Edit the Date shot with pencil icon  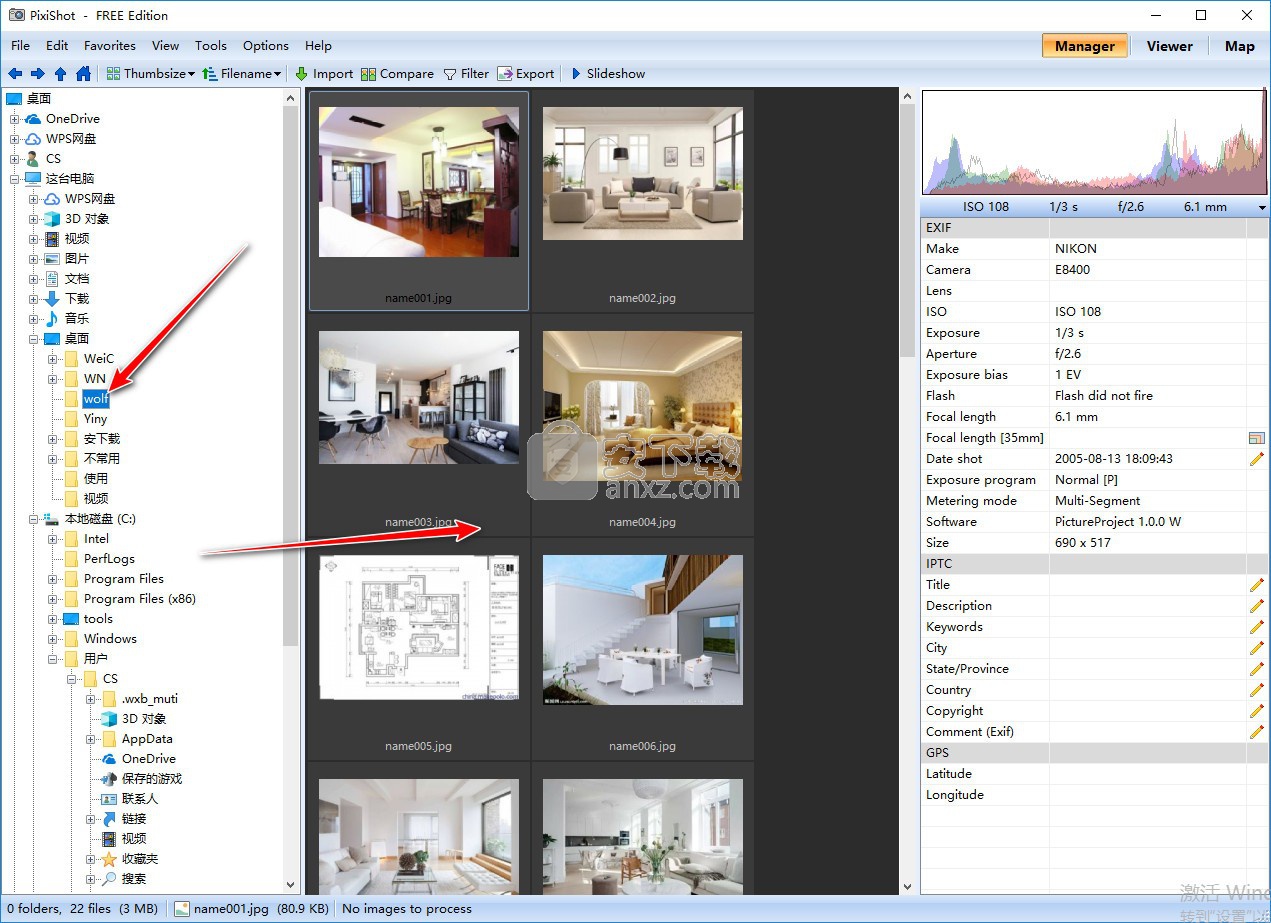(x=1257, y=459)
